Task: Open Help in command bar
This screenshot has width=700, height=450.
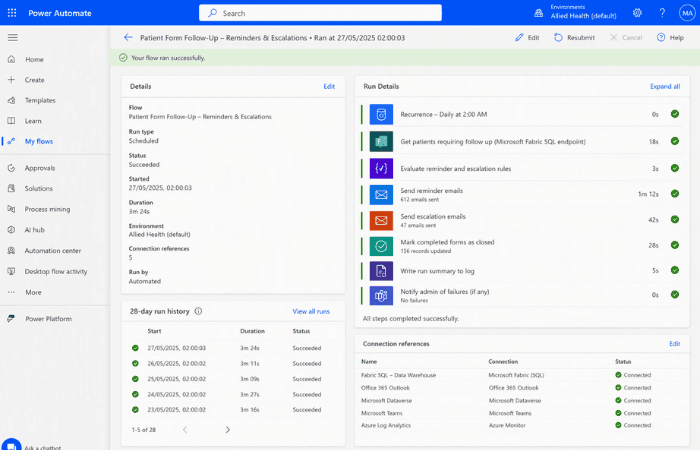Action: click(x=671, y=38)
